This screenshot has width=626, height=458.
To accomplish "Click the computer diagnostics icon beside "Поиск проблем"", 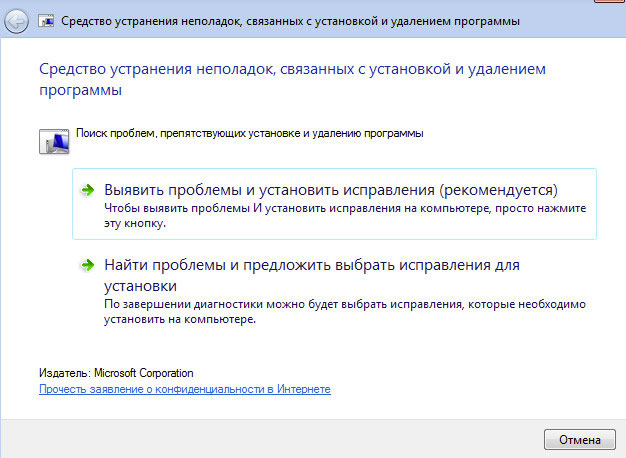I will click(55, 140).
